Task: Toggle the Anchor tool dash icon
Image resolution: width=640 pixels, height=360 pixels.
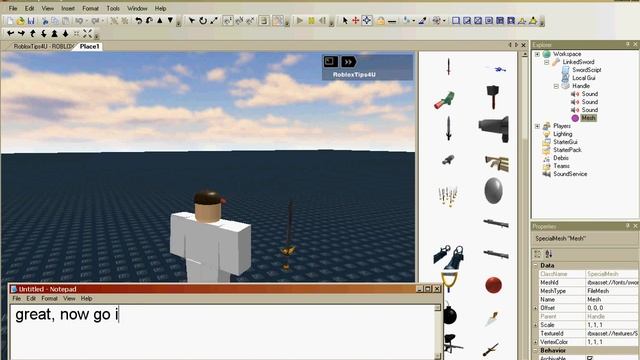Action: click(x=392, y=21)
